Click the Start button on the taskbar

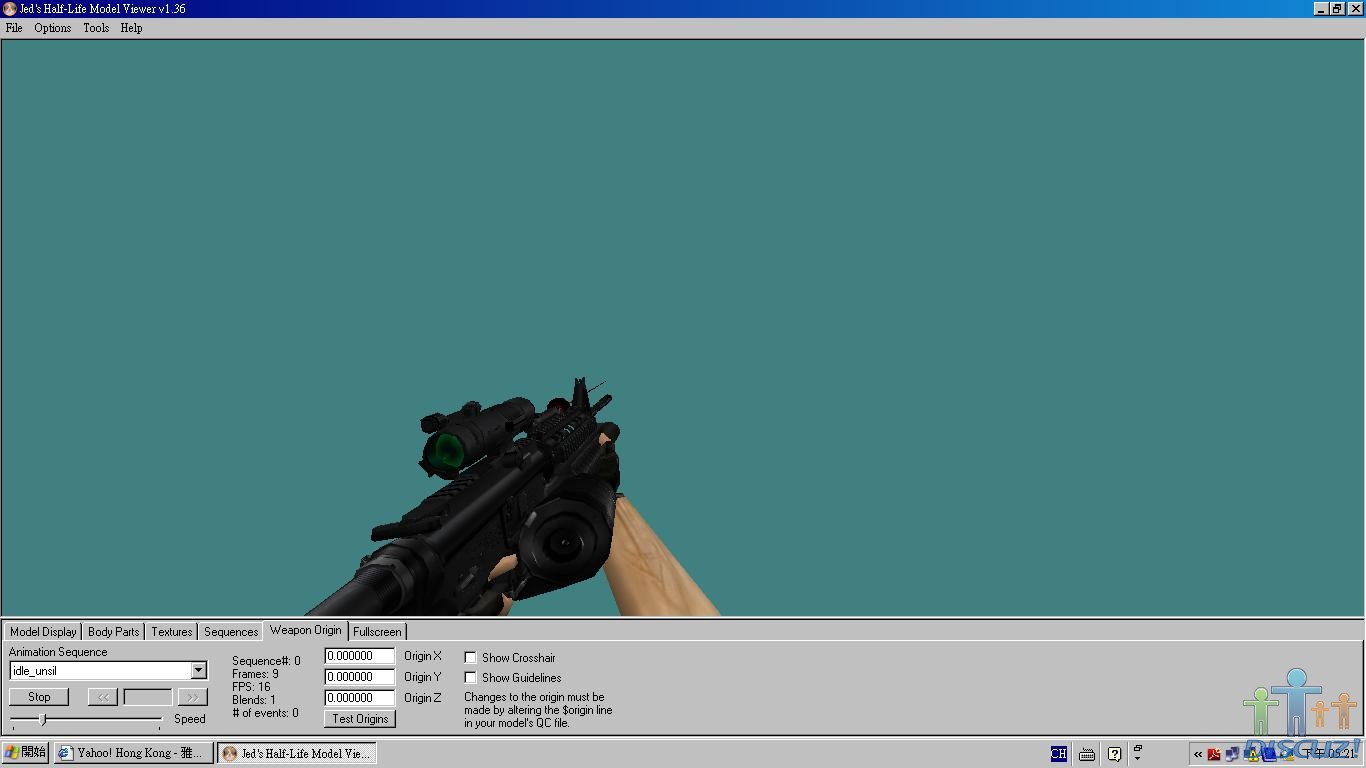pyautogui.click(x=25, y=753)
